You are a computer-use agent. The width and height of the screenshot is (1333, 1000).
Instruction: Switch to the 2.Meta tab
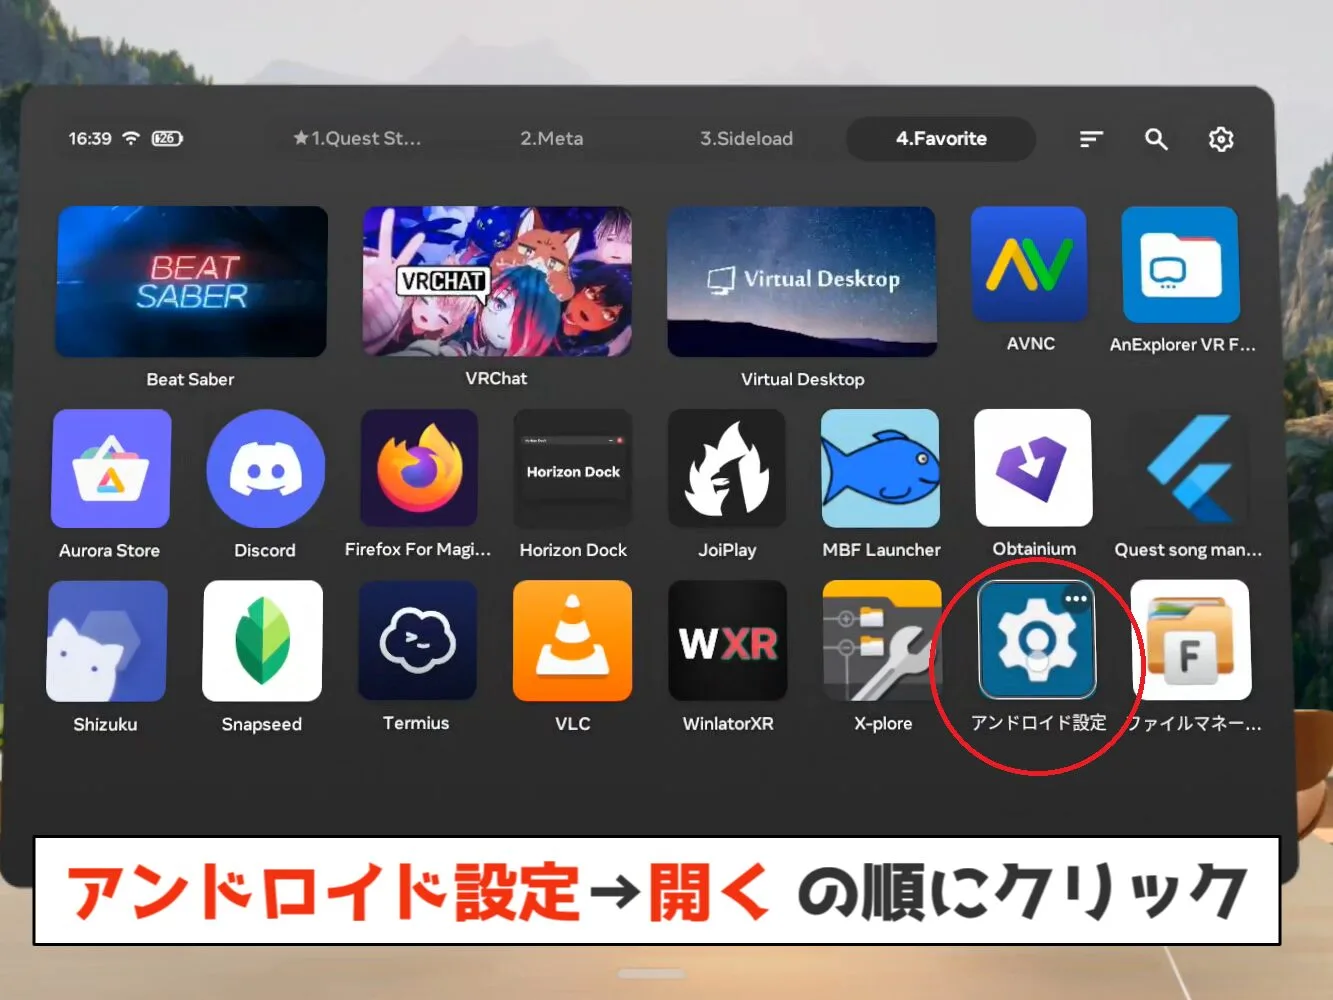click(551, 138)
